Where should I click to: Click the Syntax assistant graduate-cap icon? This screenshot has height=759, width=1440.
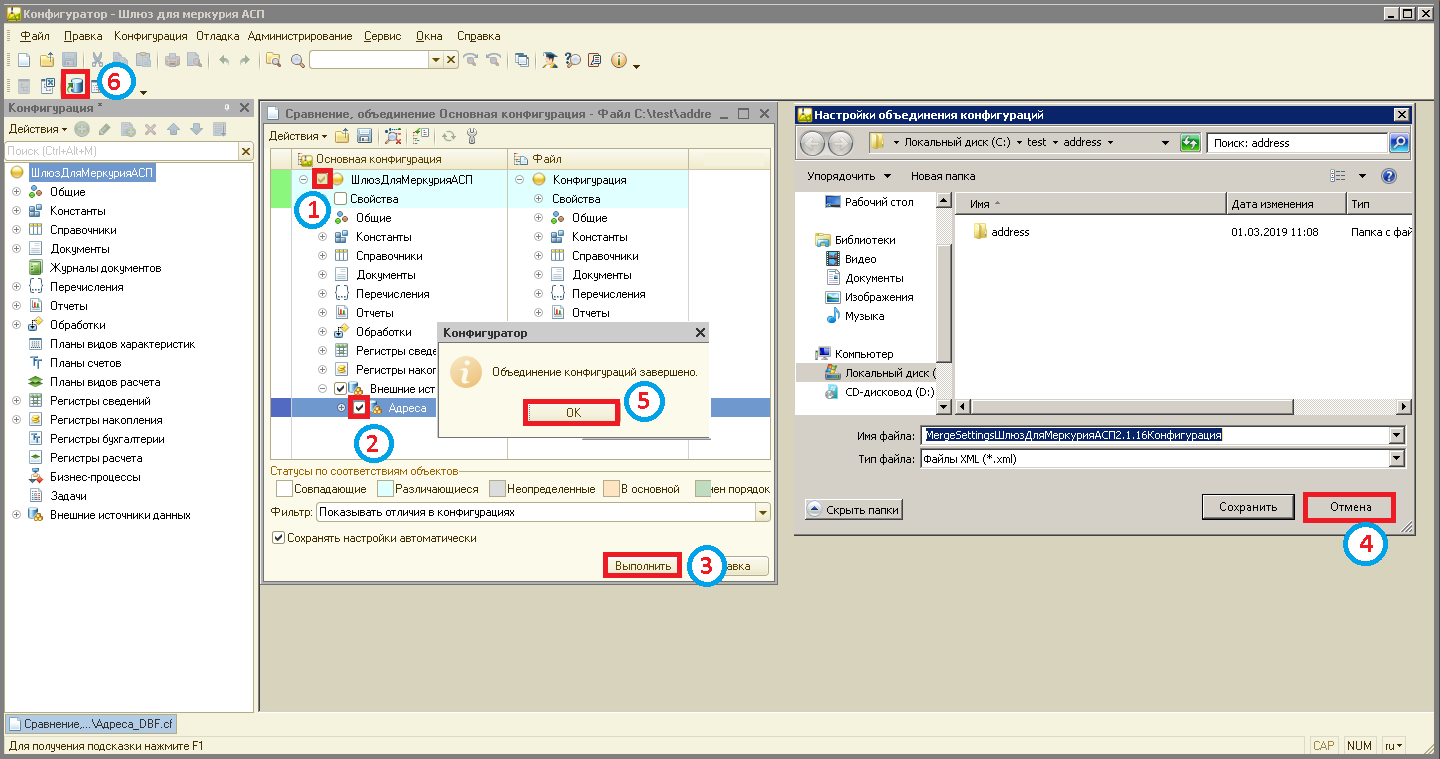(550, 60)
